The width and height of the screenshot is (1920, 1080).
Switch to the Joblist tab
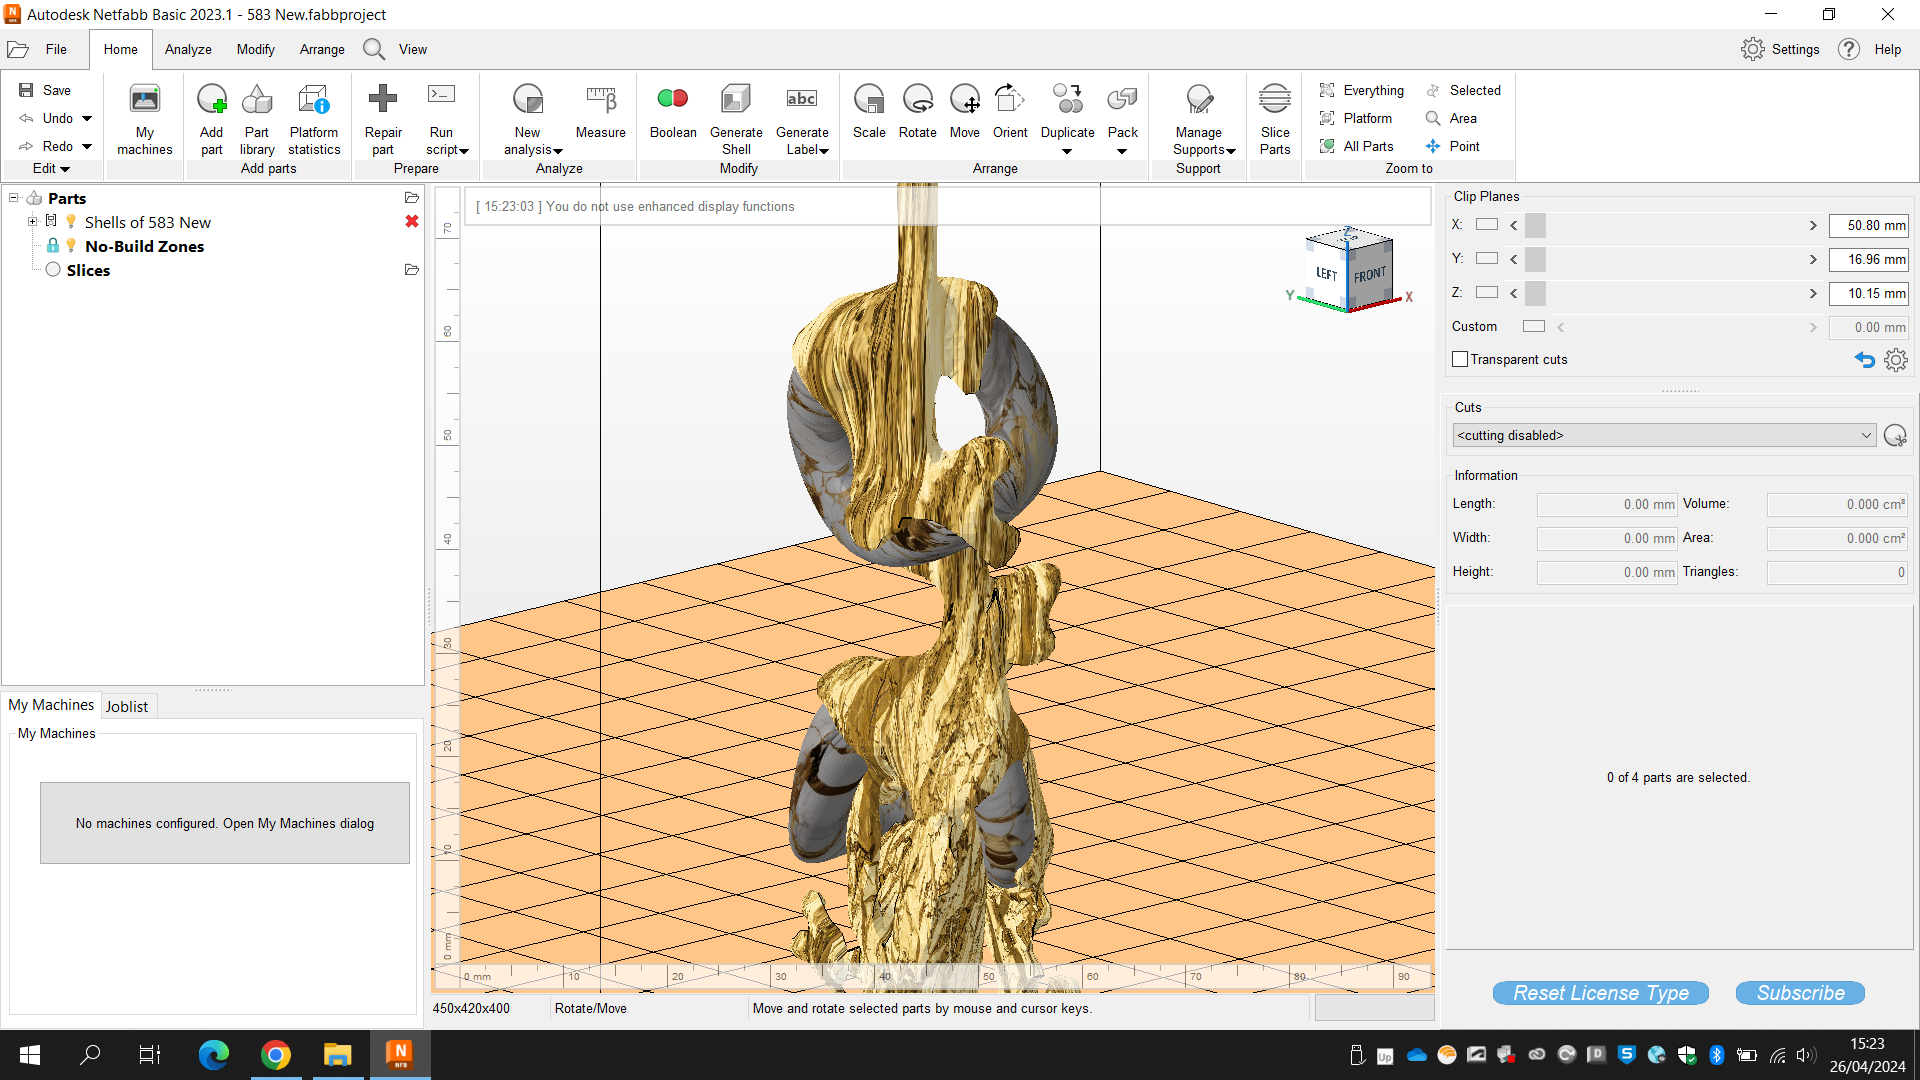click(x=127, y=706)
